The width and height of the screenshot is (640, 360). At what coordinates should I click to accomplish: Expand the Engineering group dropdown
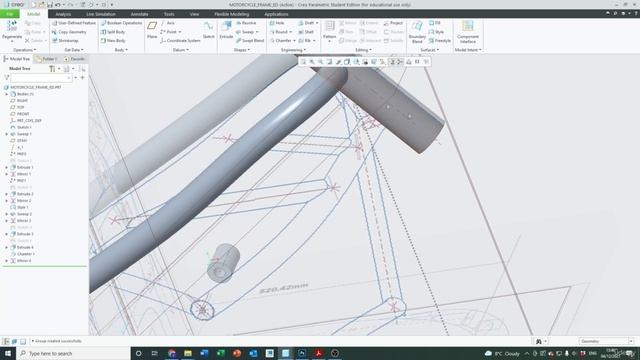293,50
